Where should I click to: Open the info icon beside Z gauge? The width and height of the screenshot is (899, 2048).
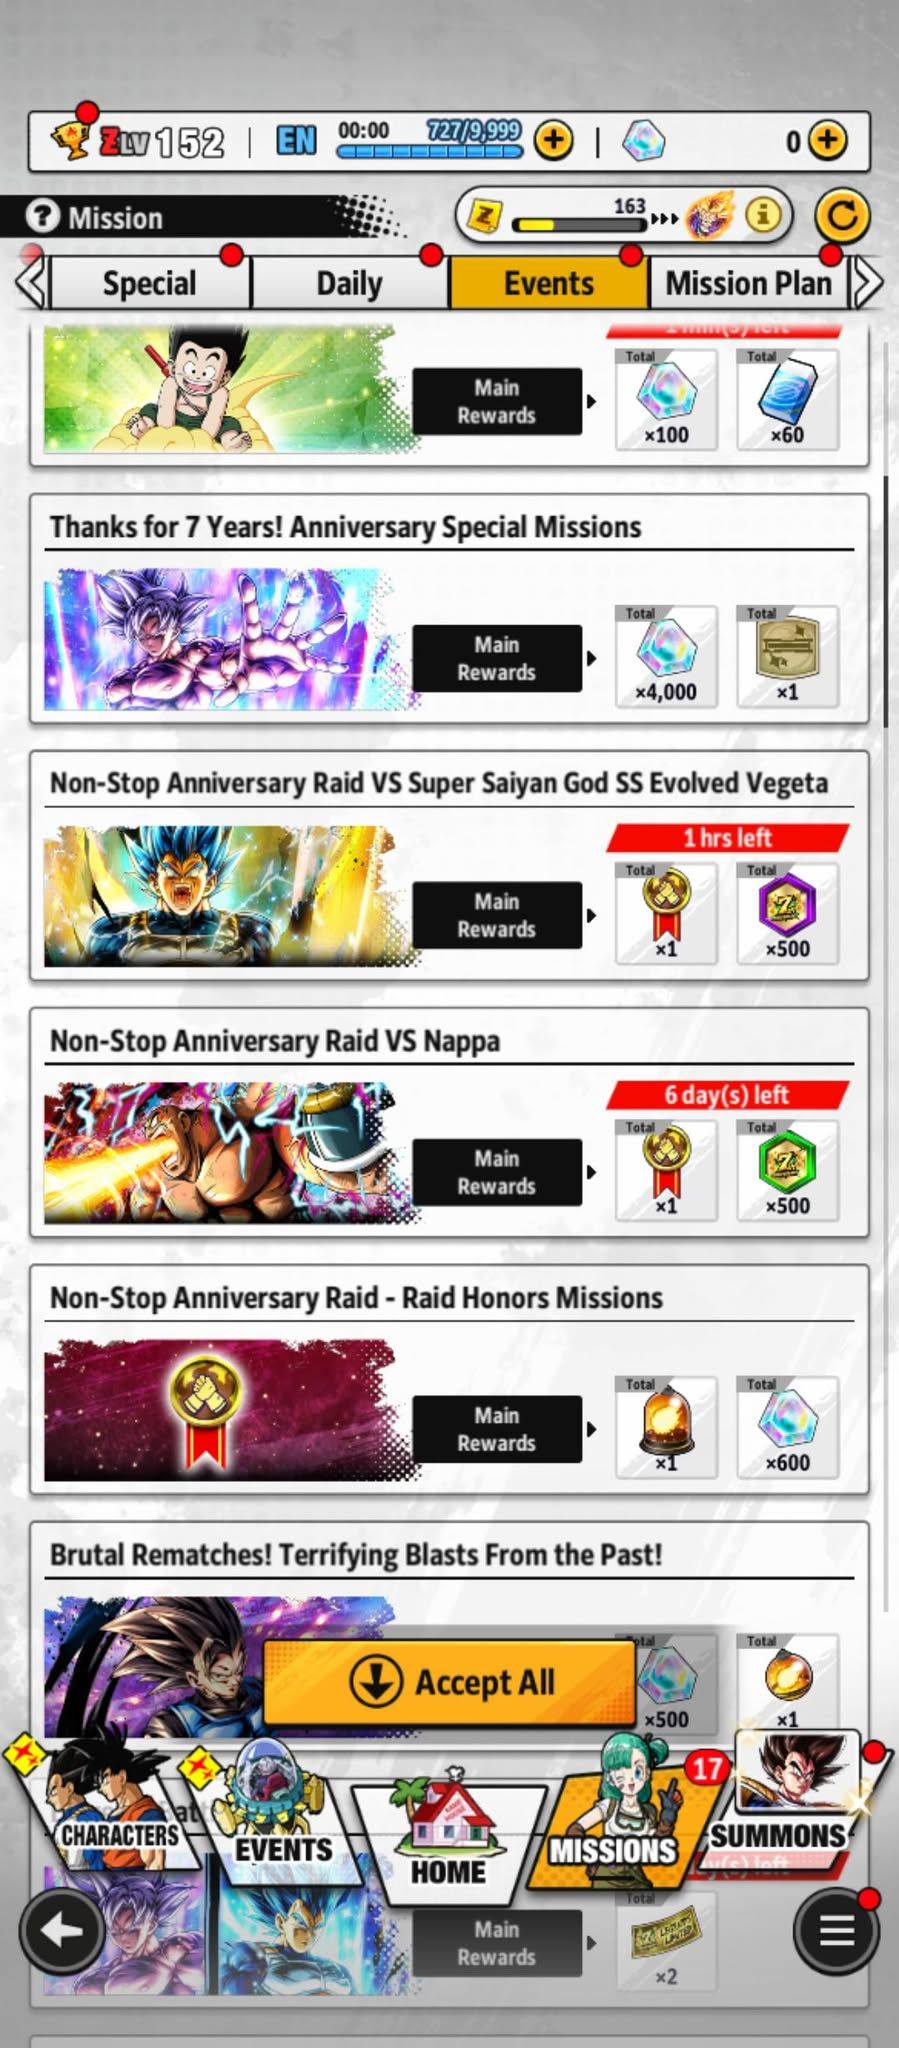point(763,214)
